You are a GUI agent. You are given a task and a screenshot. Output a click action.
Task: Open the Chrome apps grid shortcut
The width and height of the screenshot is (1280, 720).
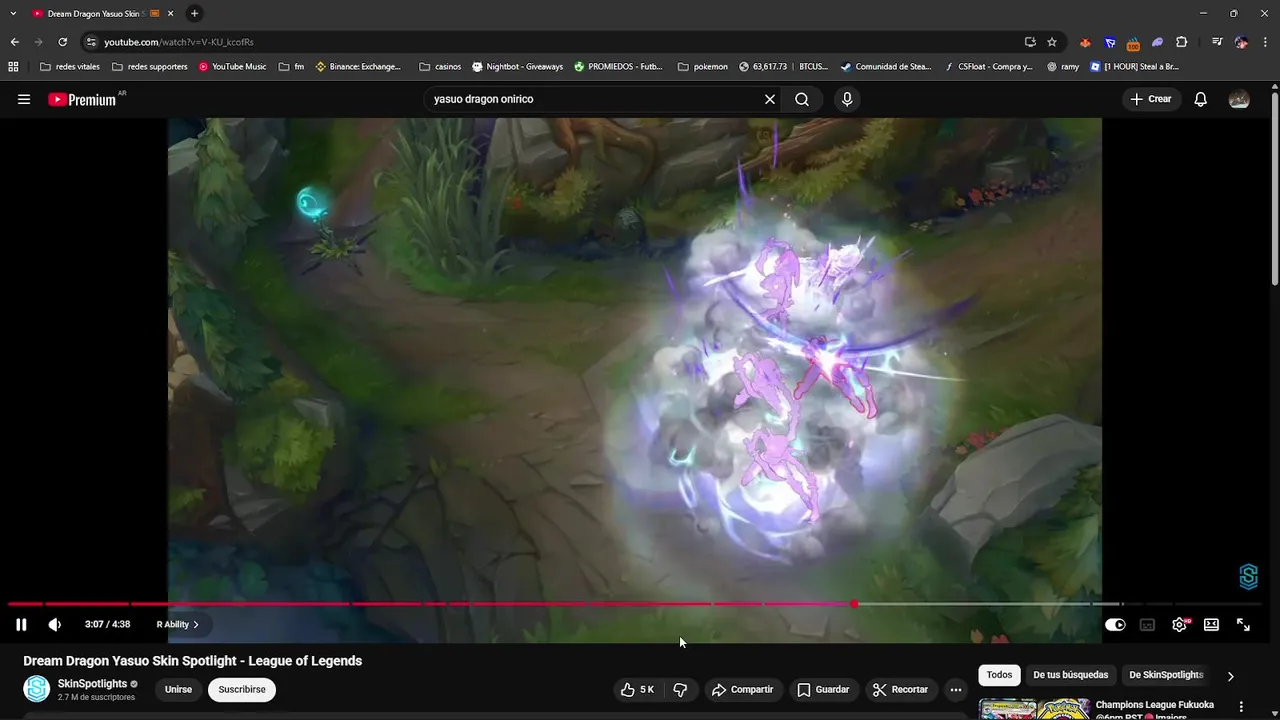click(x=13, y=67)
